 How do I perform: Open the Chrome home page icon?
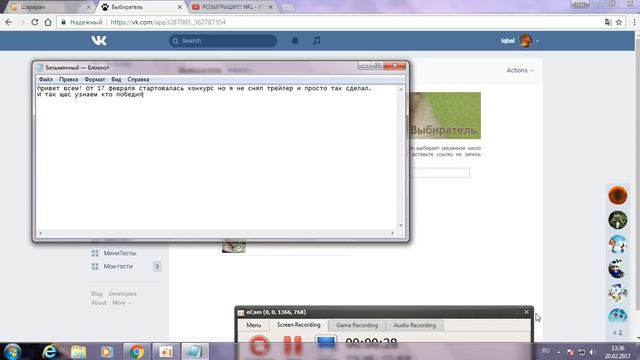tap(48, 22)
